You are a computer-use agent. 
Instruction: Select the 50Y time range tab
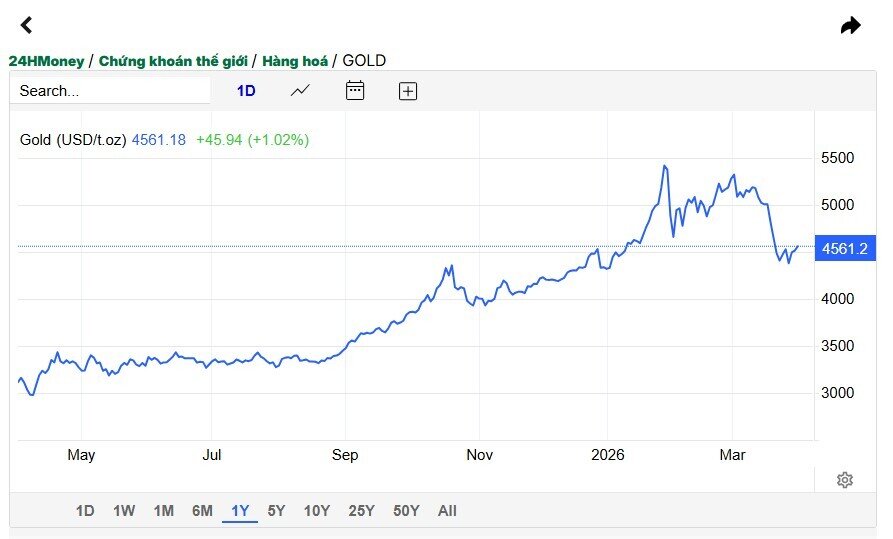pos(406,511)
